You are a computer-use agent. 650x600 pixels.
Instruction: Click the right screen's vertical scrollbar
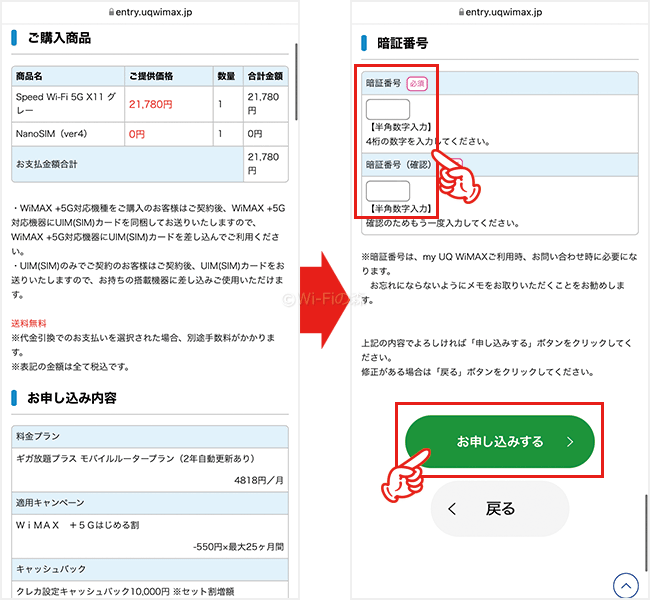pos(646,532)
